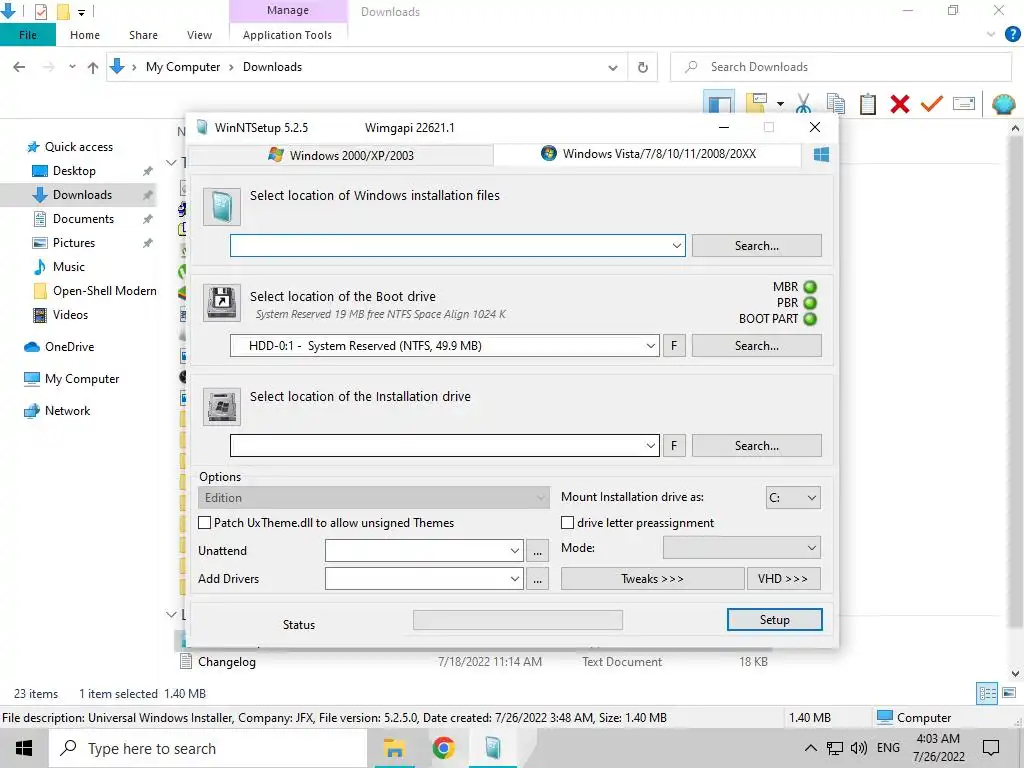The height and width of the screenshot is (768, 1024).
Task: Open the Add Drivers dropdown
Action: (x=515, y=579)
